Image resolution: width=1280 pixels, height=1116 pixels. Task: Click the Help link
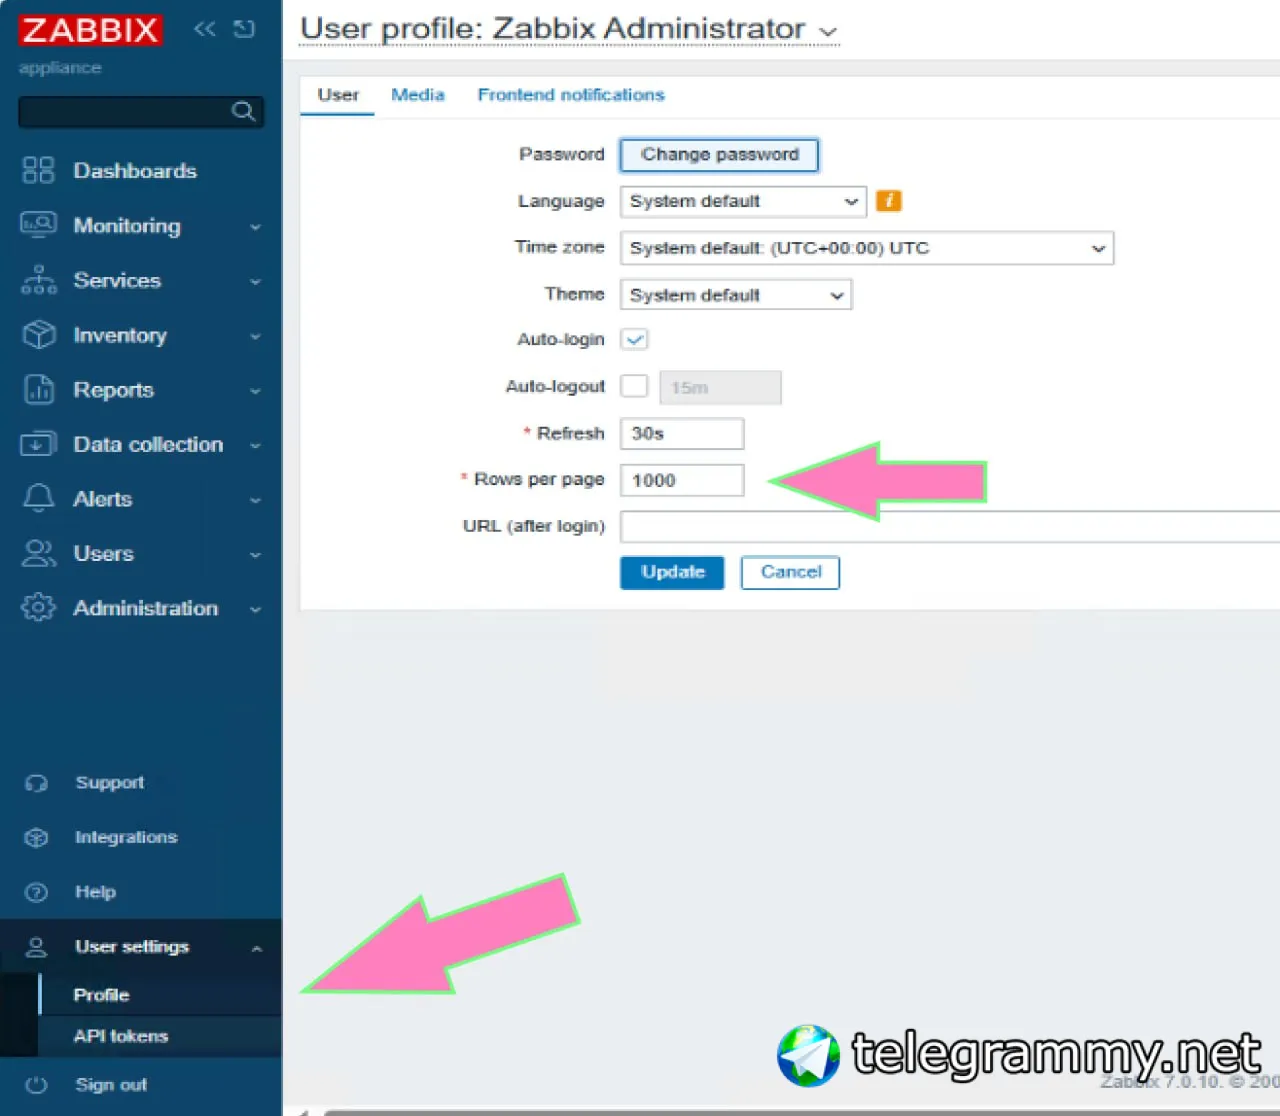[96, 892]
